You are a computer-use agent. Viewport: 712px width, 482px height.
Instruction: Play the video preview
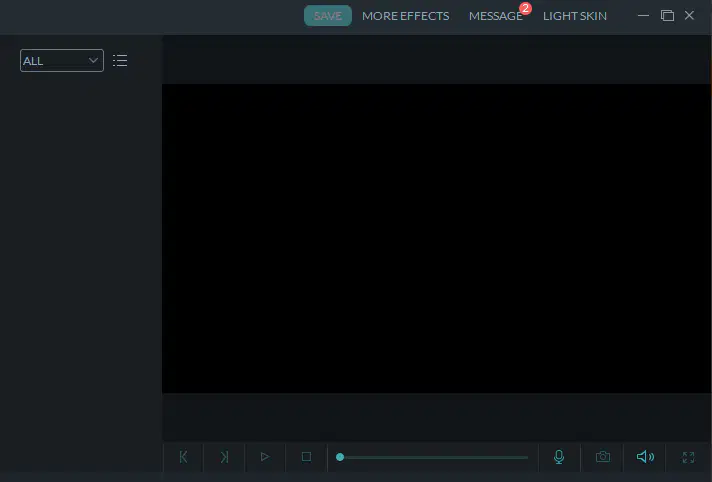pyautogui.click(x=265, y=457)
